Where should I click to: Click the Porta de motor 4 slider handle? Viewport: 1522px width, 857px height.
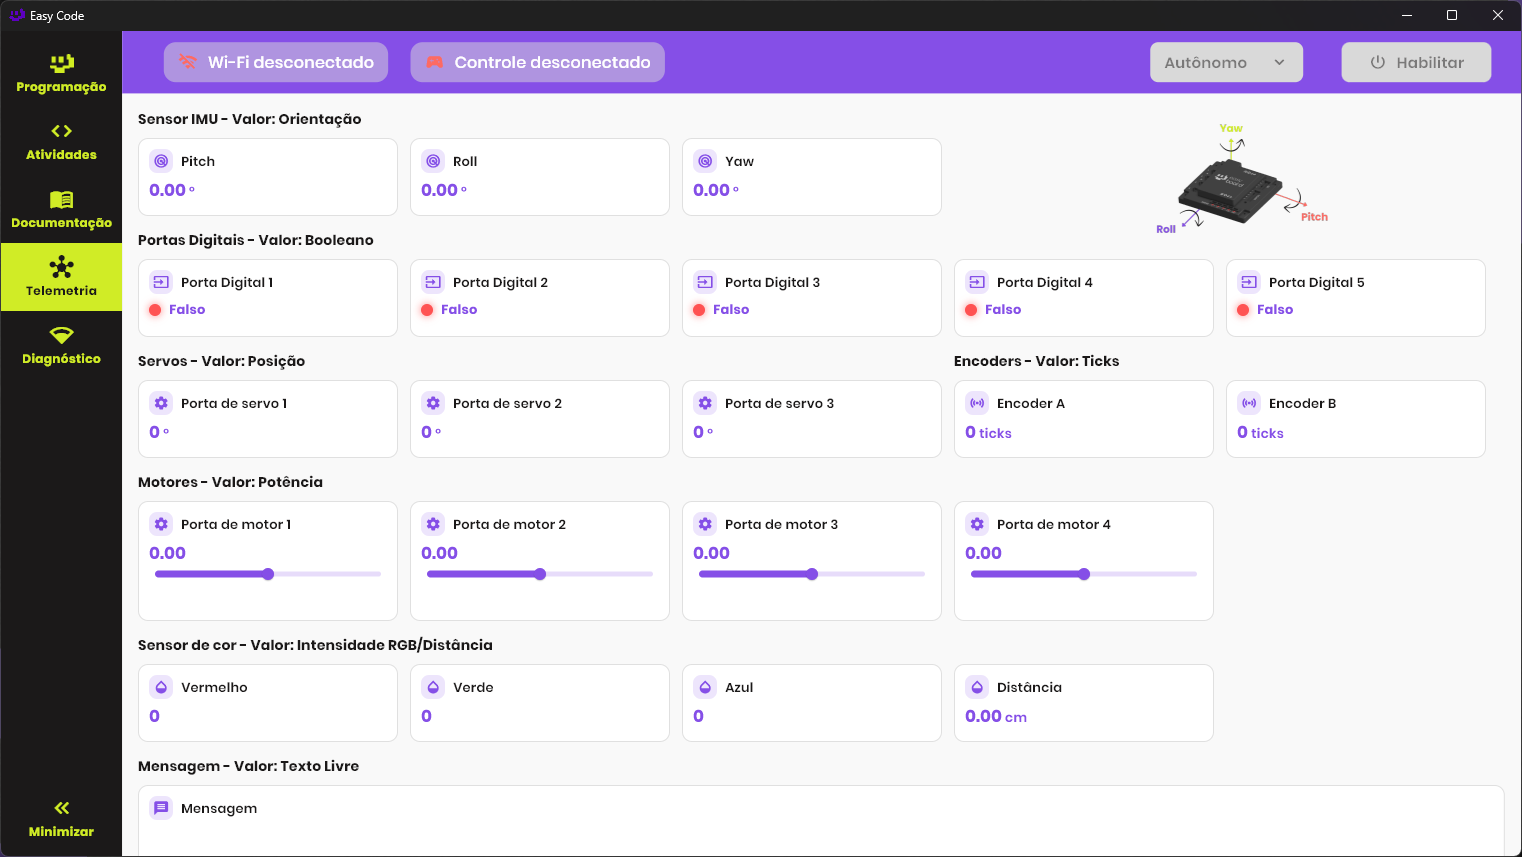point(1084,574)
